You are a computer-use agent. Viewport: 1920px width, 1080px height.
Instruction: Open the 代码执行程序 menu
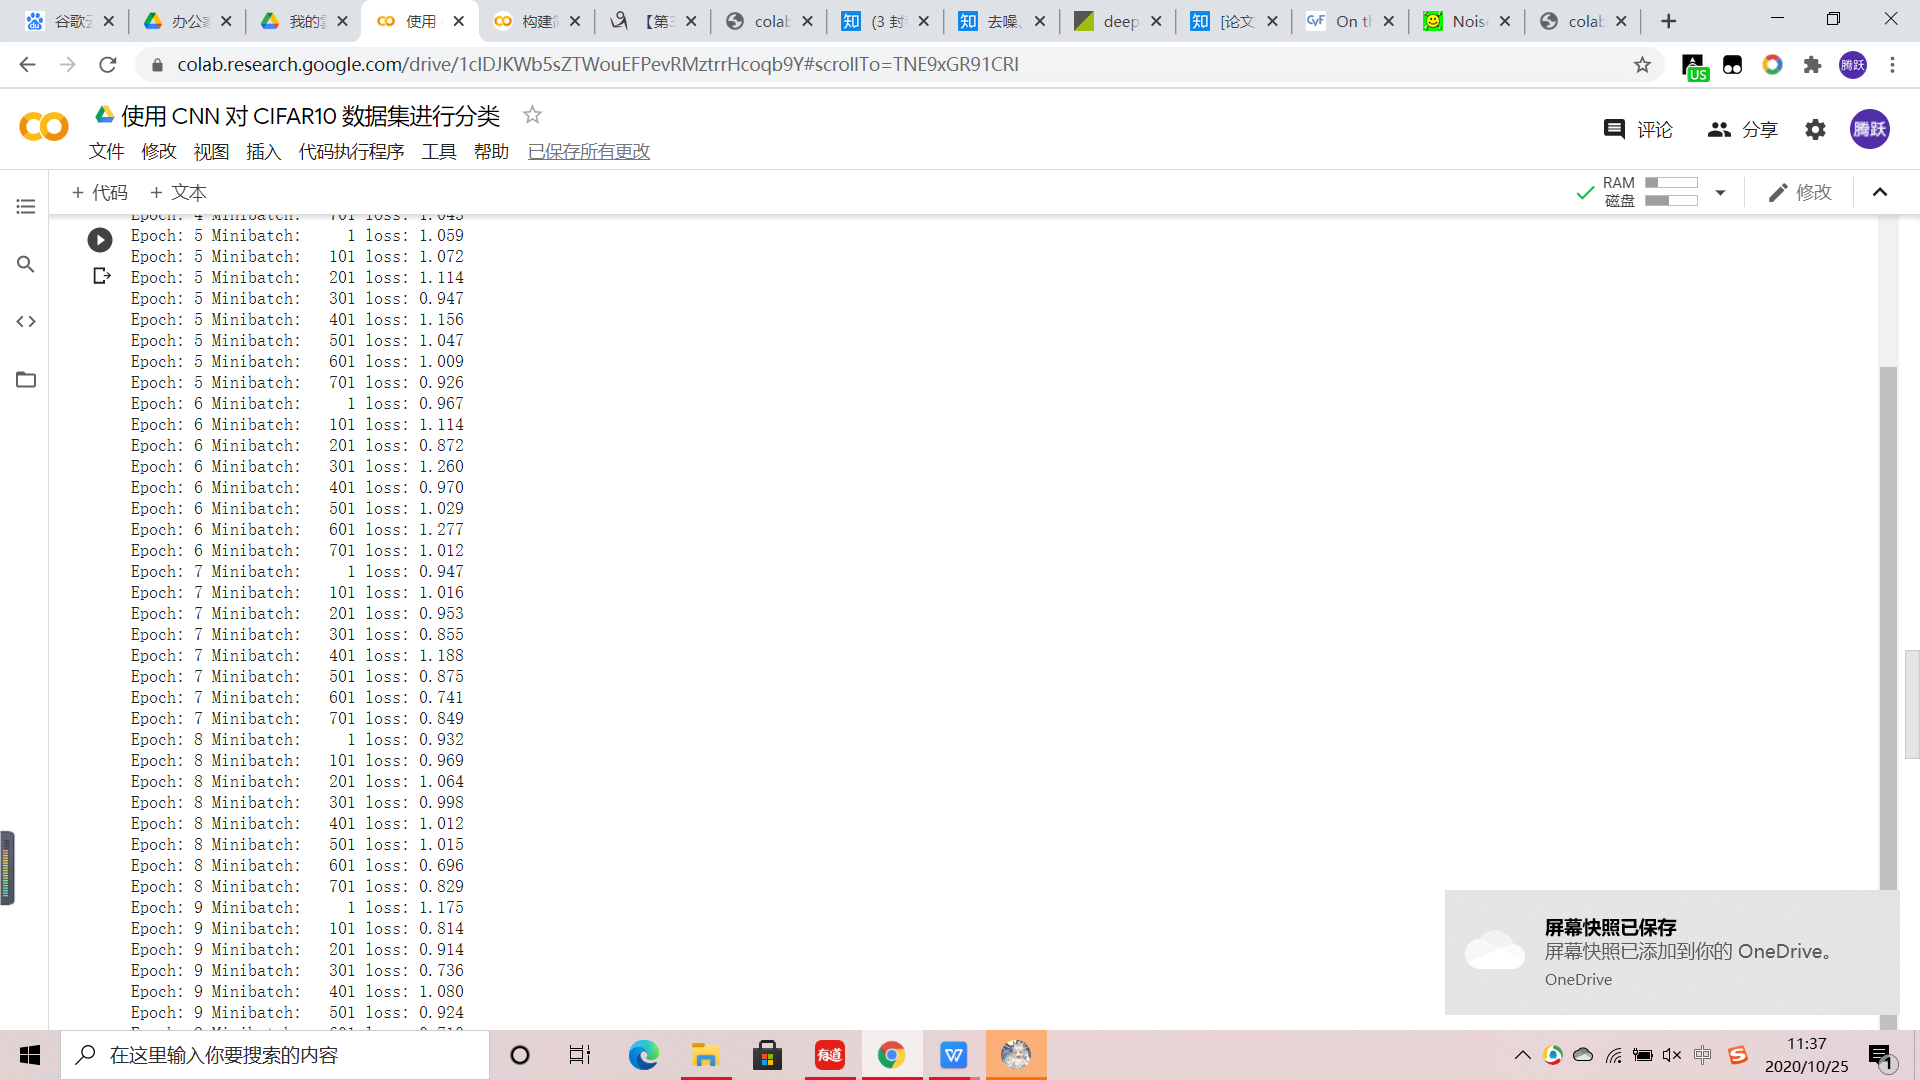click(x=351, y=152)
